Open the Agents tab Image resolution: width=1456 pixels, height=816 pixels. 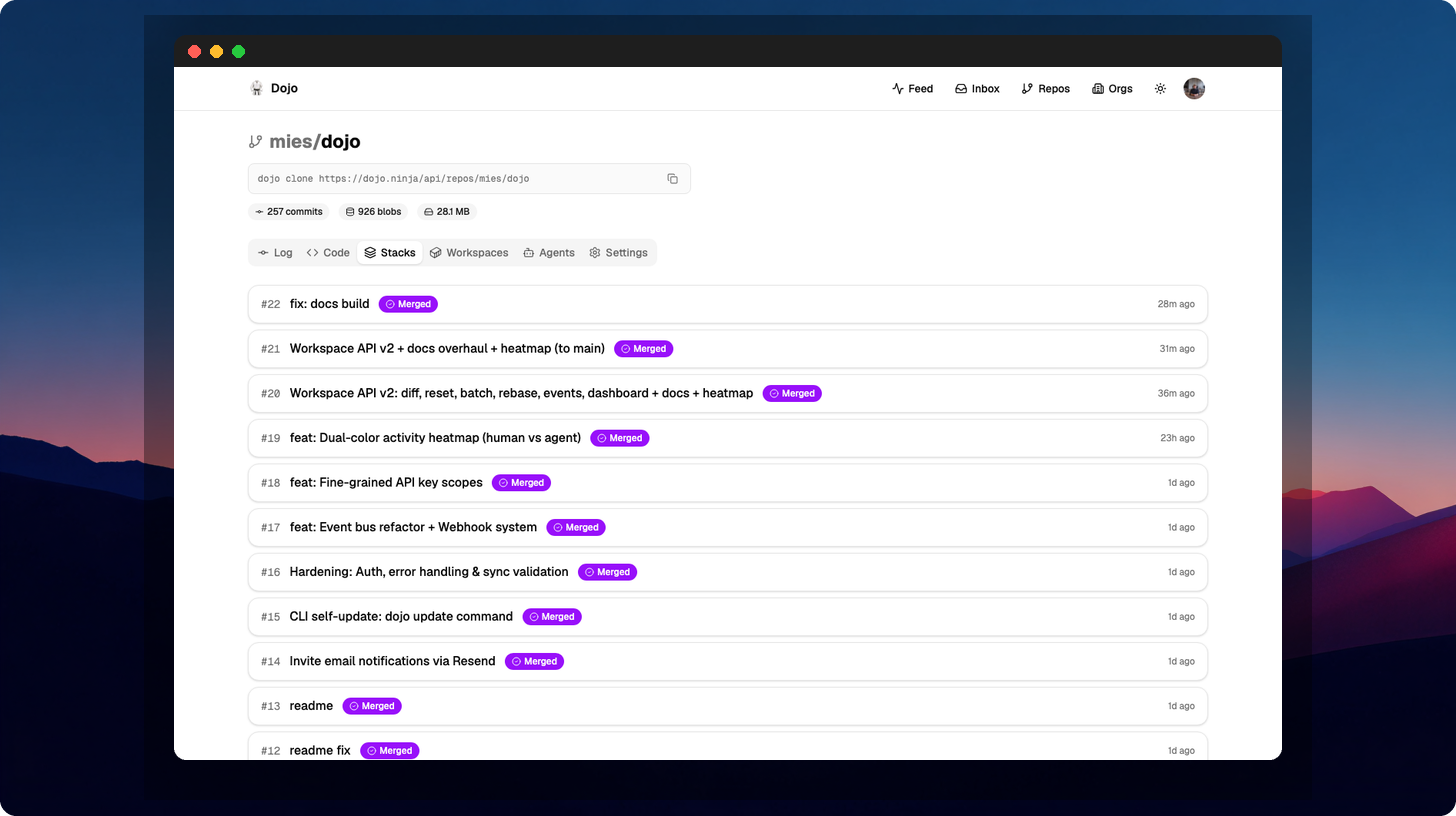(548, 252)
